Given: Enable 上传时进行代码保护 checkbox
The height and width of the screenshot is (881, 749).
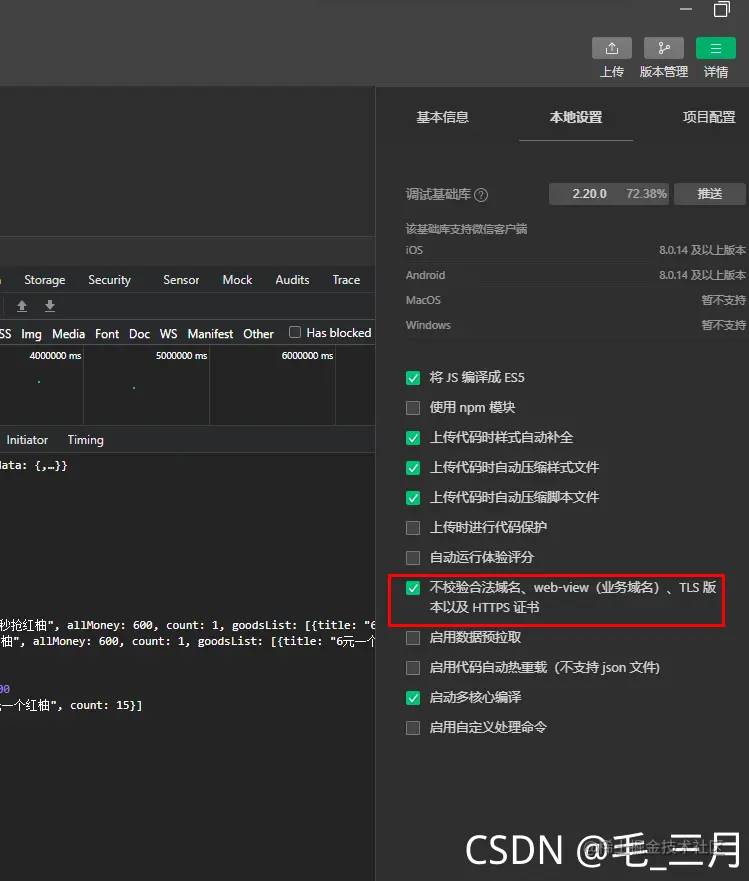Looking at the screenshot, I should [x=413, y=528].
